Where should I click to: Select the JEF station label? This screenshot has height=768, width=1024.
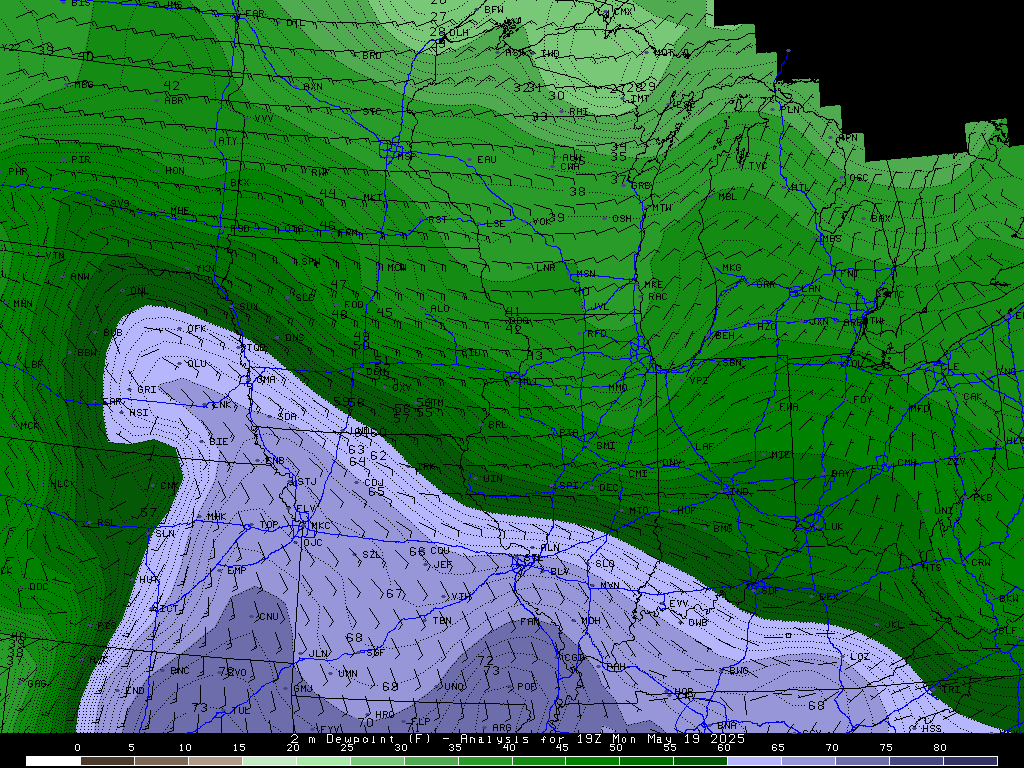[x=443, y=565]
